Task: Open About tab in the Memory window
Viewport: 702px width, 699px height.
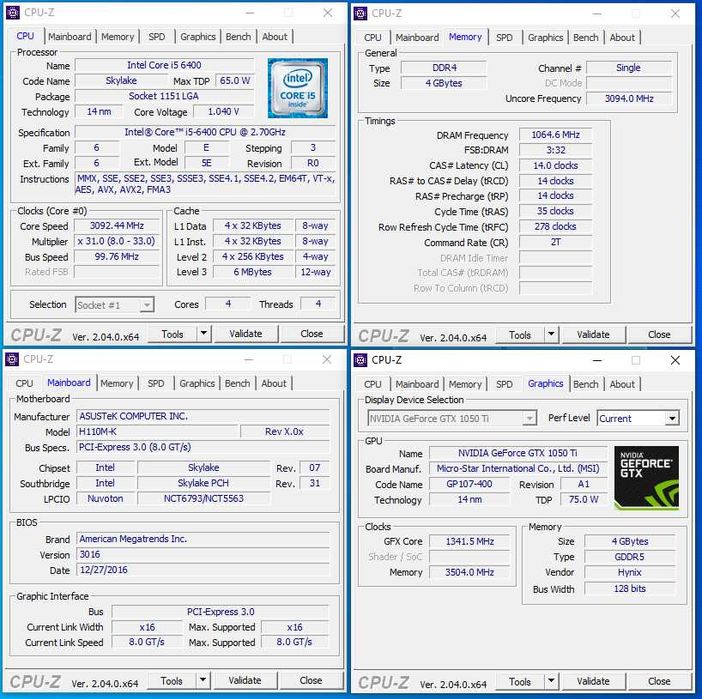Action: tap(622, 38)
